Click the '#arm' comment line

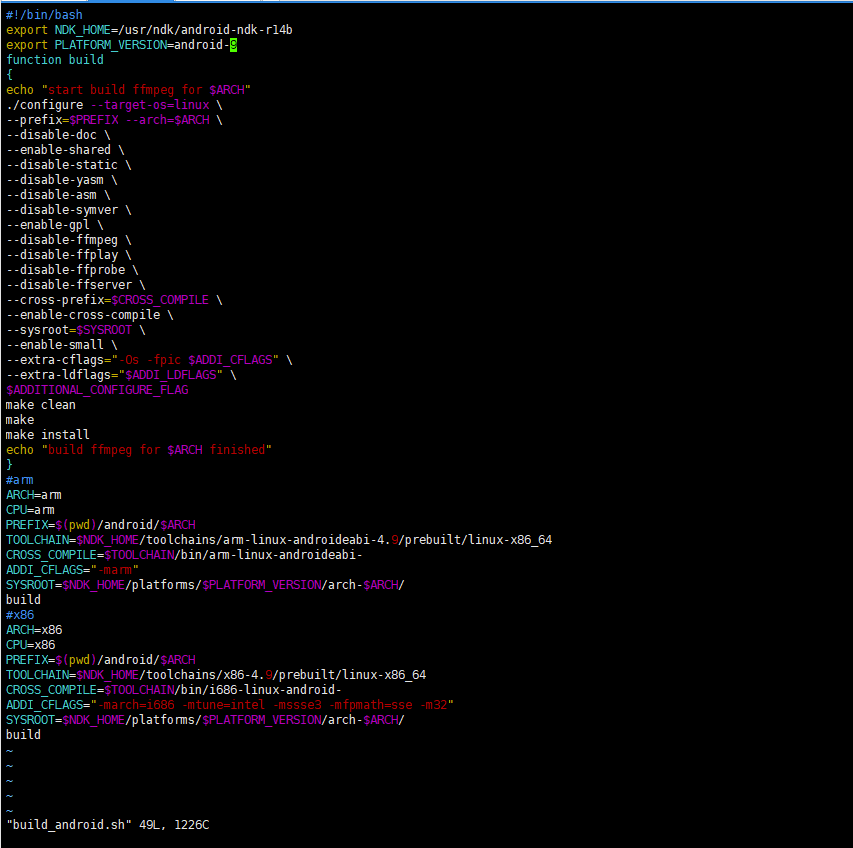[20, 480]
